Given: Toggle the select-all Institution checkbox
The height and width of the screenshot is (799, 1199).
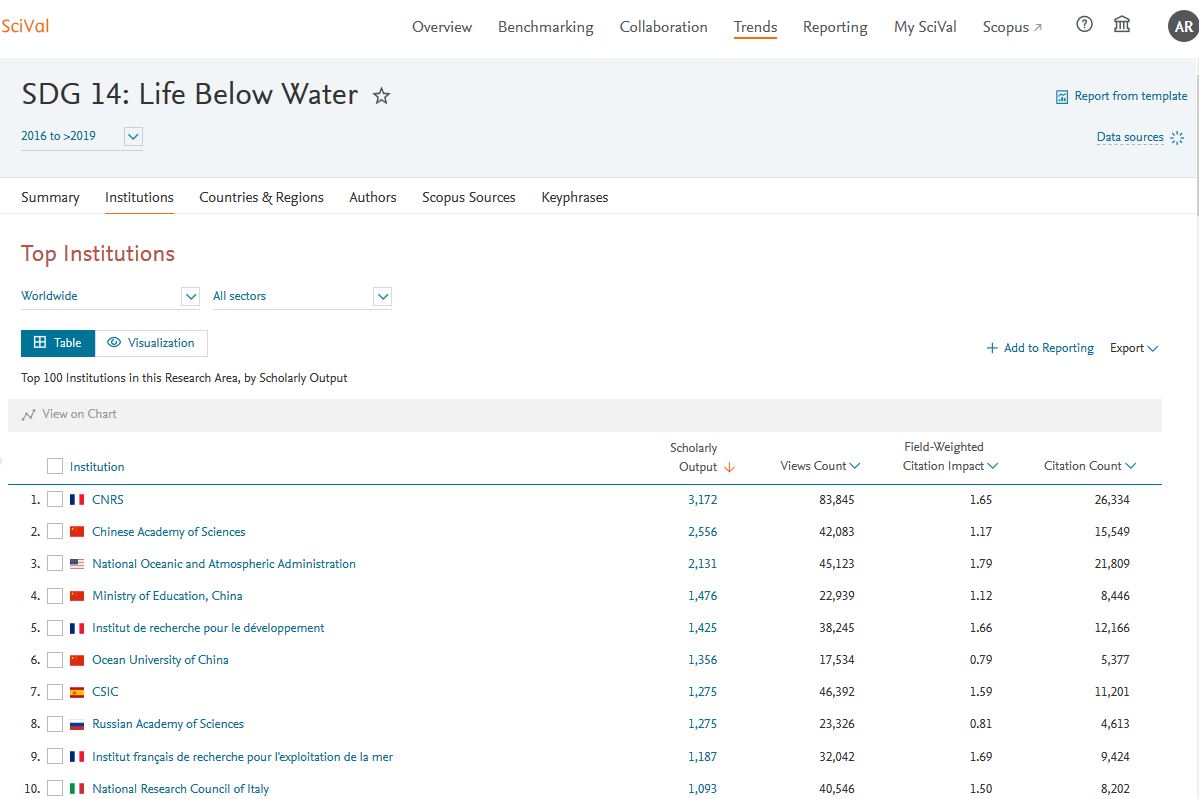Looking at the screenshot, I should [55, 466].
